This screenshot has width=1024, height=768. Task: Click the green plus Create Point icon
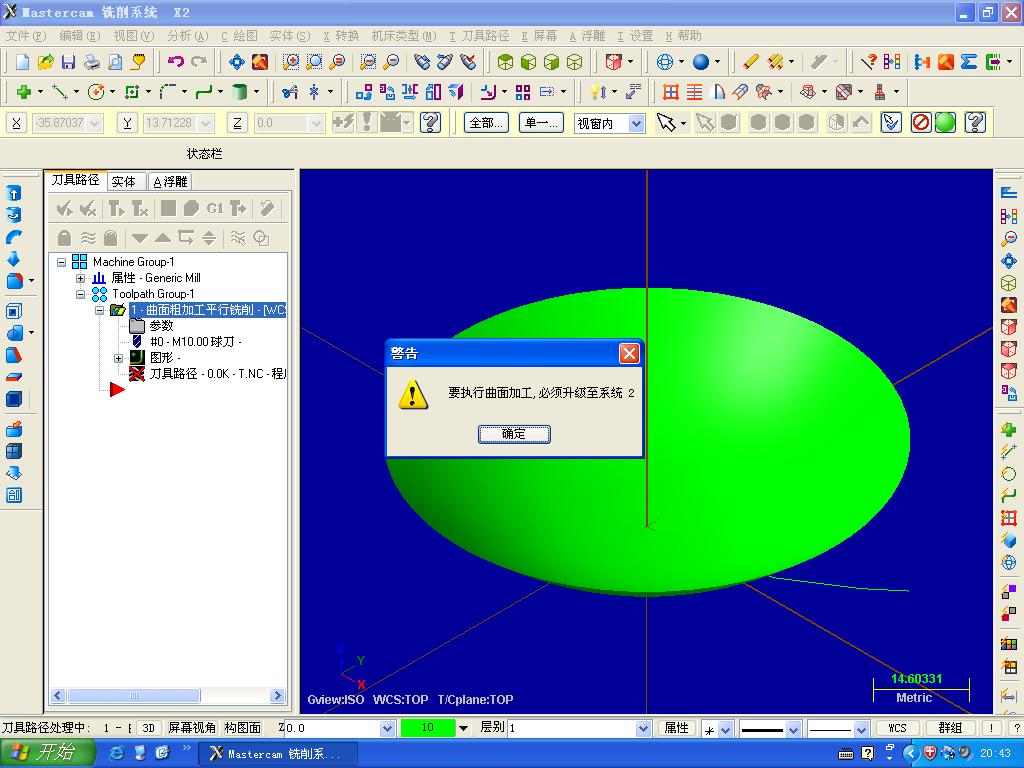[24, 92]
